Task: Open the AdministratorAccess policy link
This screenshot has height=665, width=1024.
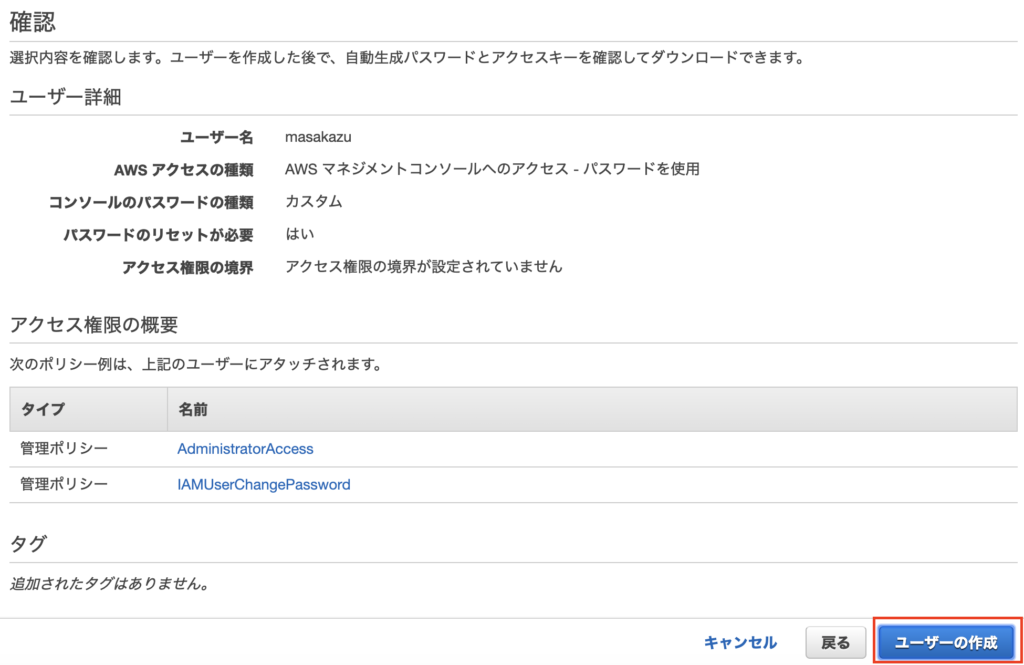Action: click(245, 449)
